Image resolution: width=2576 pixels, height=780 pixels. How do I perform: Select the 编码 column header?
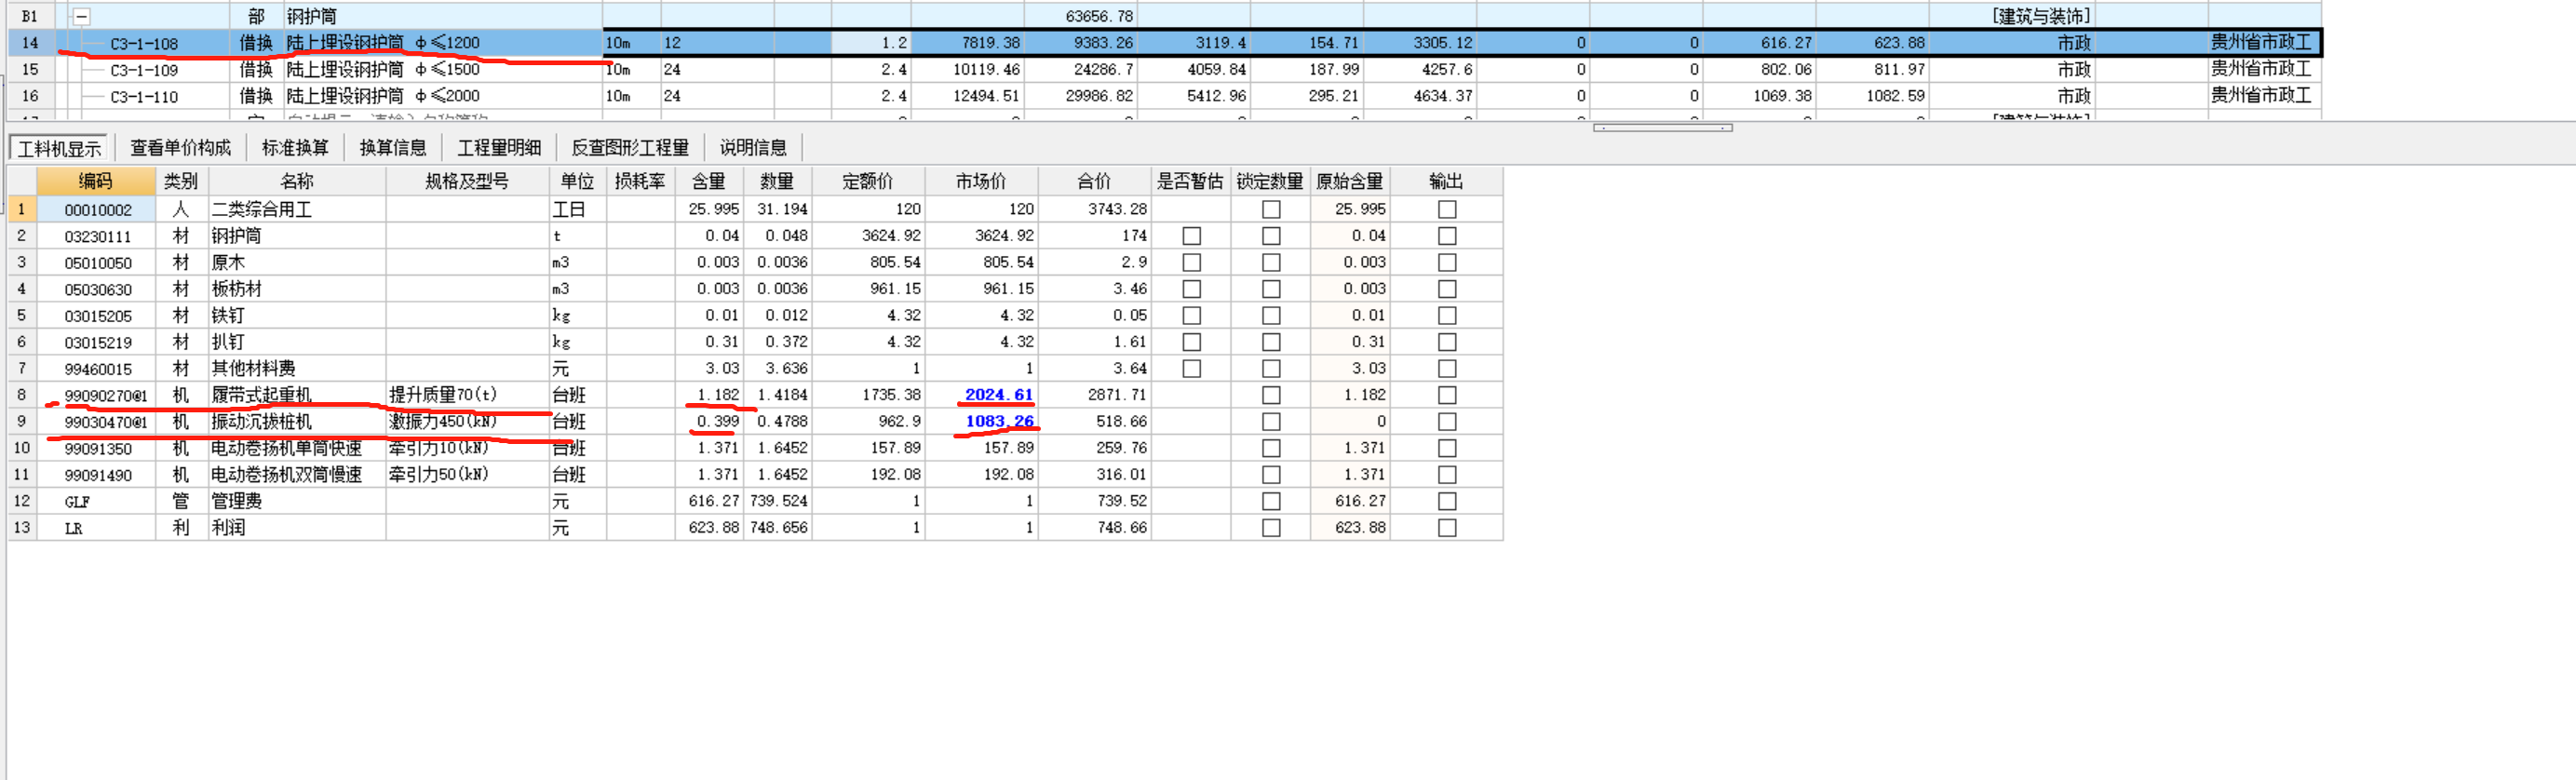coord(96,181)
